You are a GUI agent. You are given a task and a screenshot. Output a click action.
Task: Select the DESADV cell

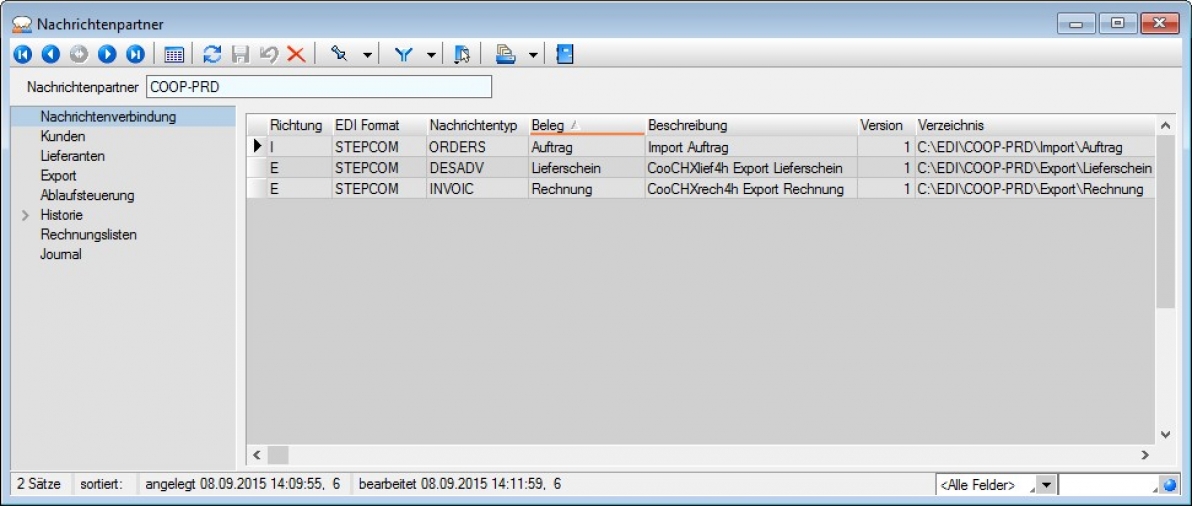[x=477, y=168]
